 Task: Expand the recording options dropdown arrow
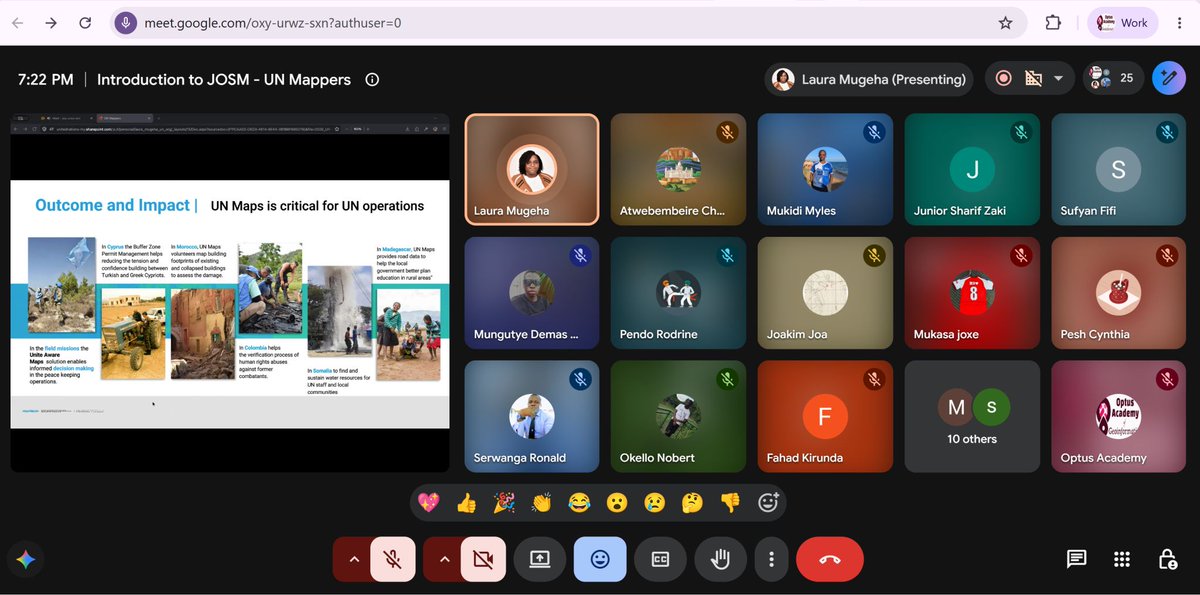pyautogui.click(x=1058, y=79)
